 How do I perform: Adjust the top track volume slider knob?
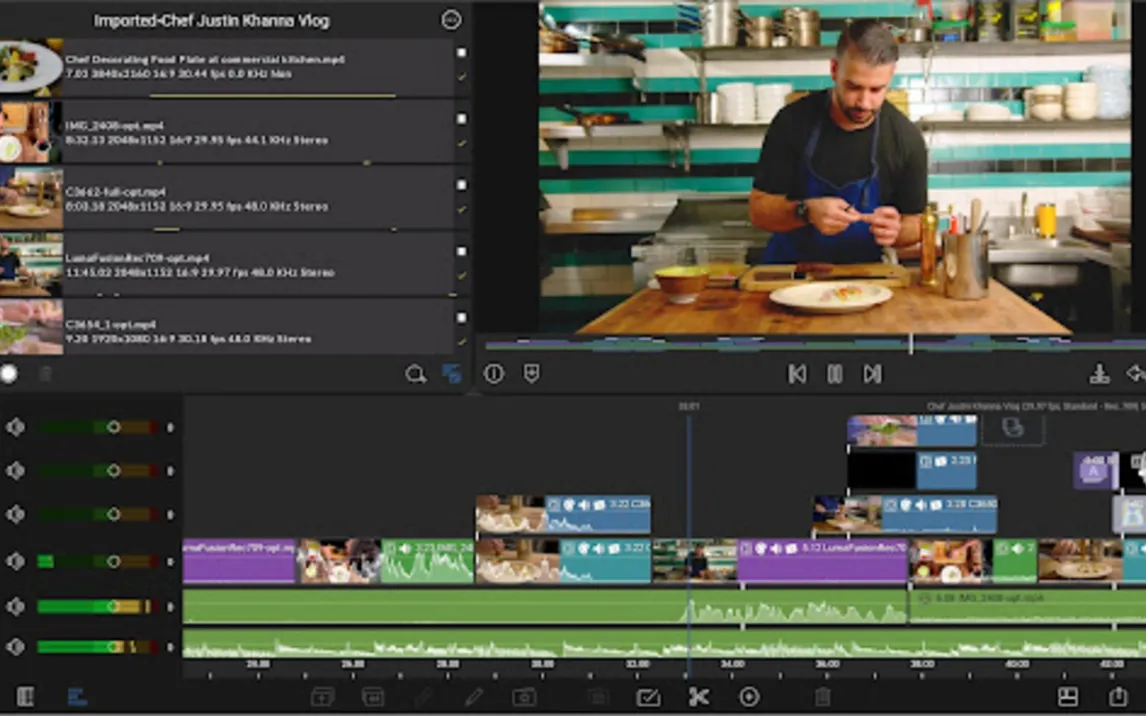click(114, 427)
